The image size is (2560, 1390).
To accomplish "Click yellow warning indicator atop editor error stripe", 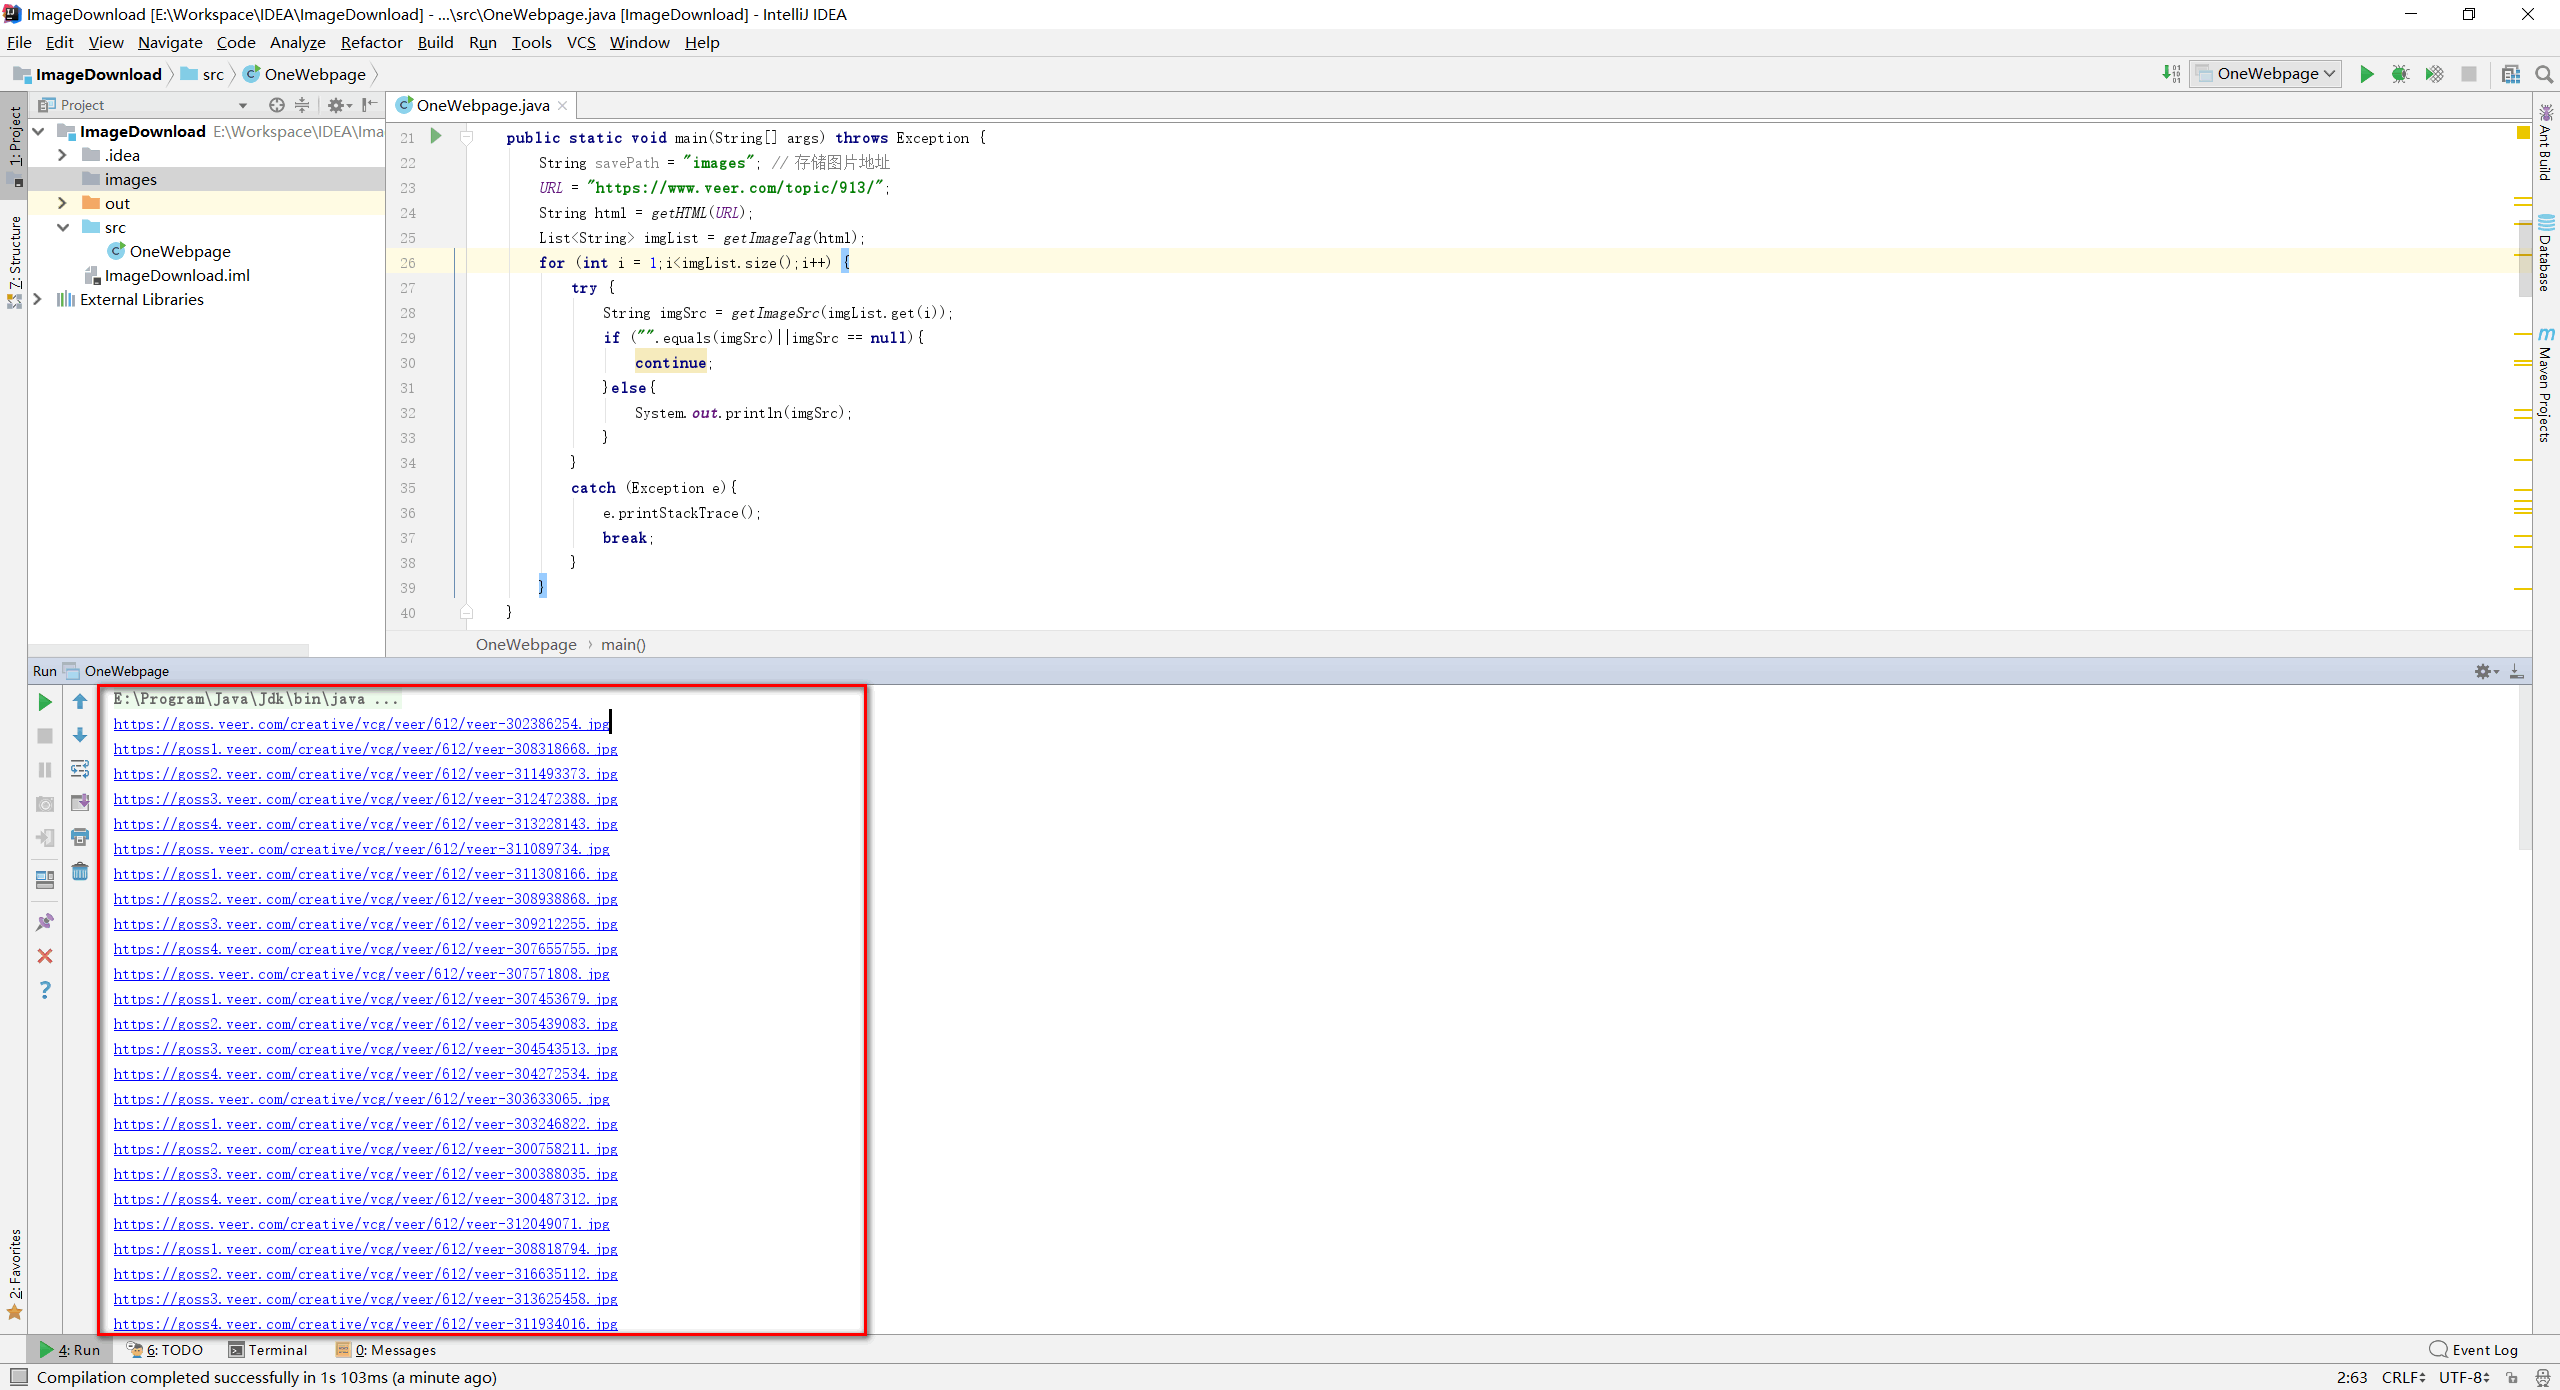I will [x=2523, y=133].
